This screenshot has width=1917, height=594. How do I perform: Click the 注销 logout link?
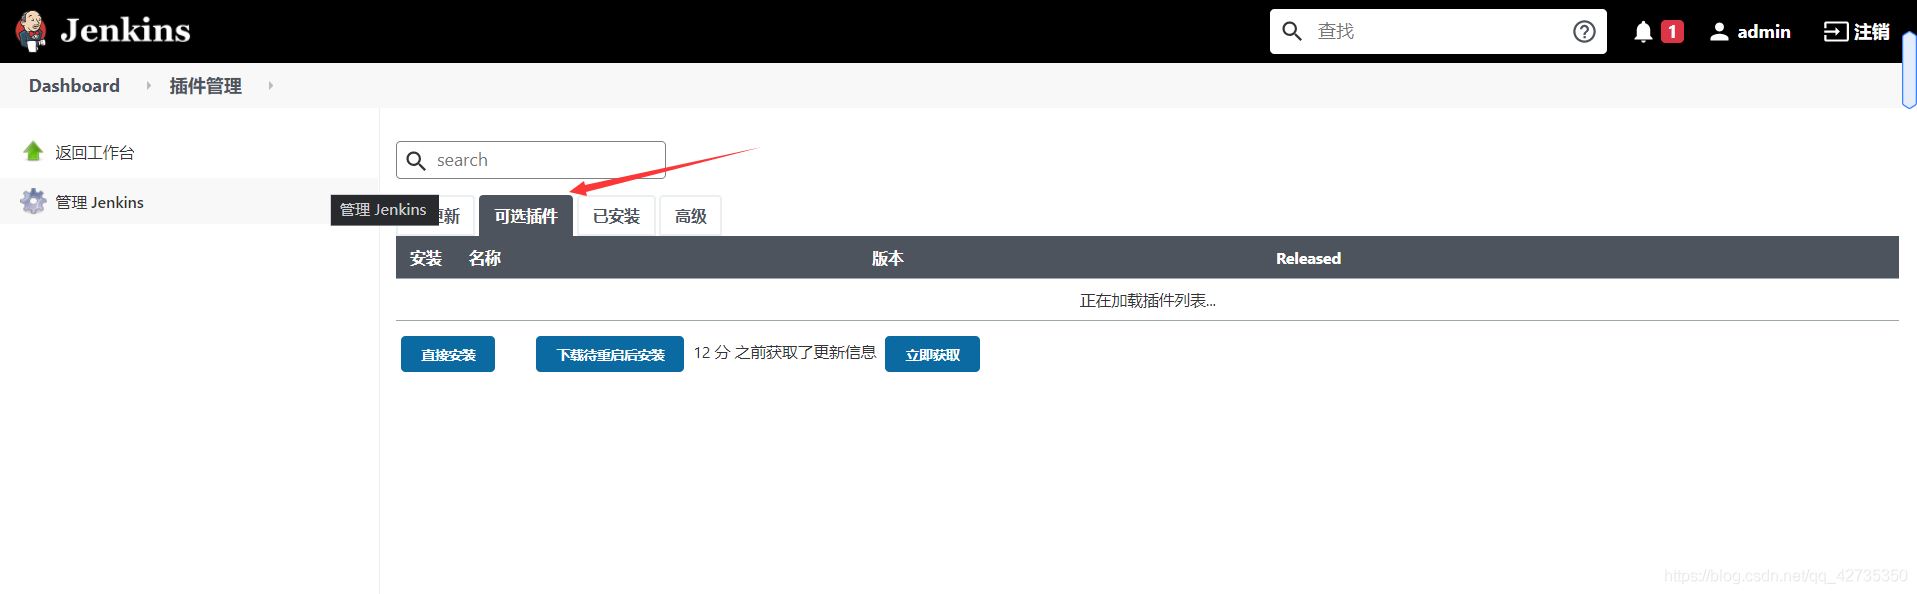click(1871, 32)
